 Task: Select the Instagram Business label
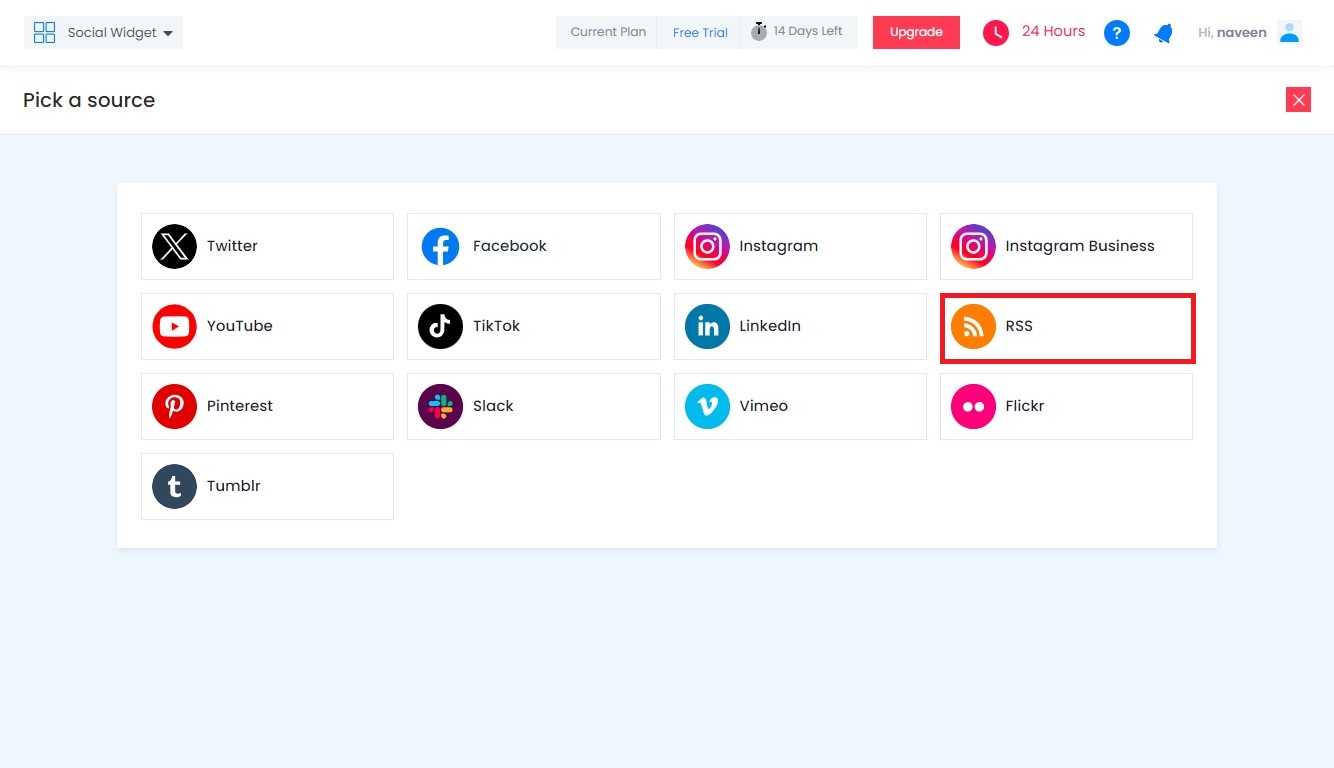coord(1080,246)
